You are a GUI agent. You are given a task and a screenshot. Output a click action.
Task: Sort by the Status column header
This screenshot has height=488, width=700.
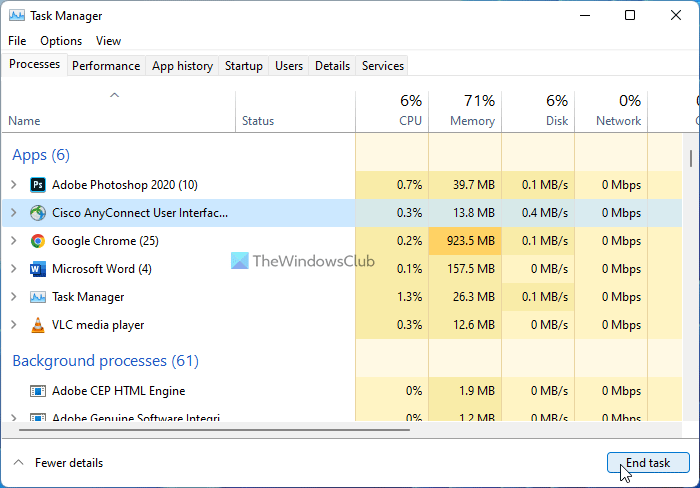click(296, 112)
